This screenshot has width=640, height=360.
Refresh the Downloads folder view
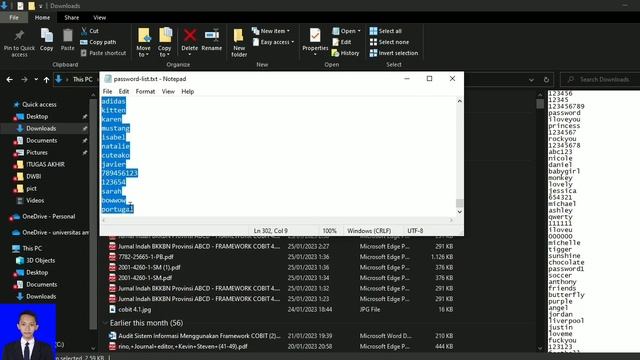(546, 80)
